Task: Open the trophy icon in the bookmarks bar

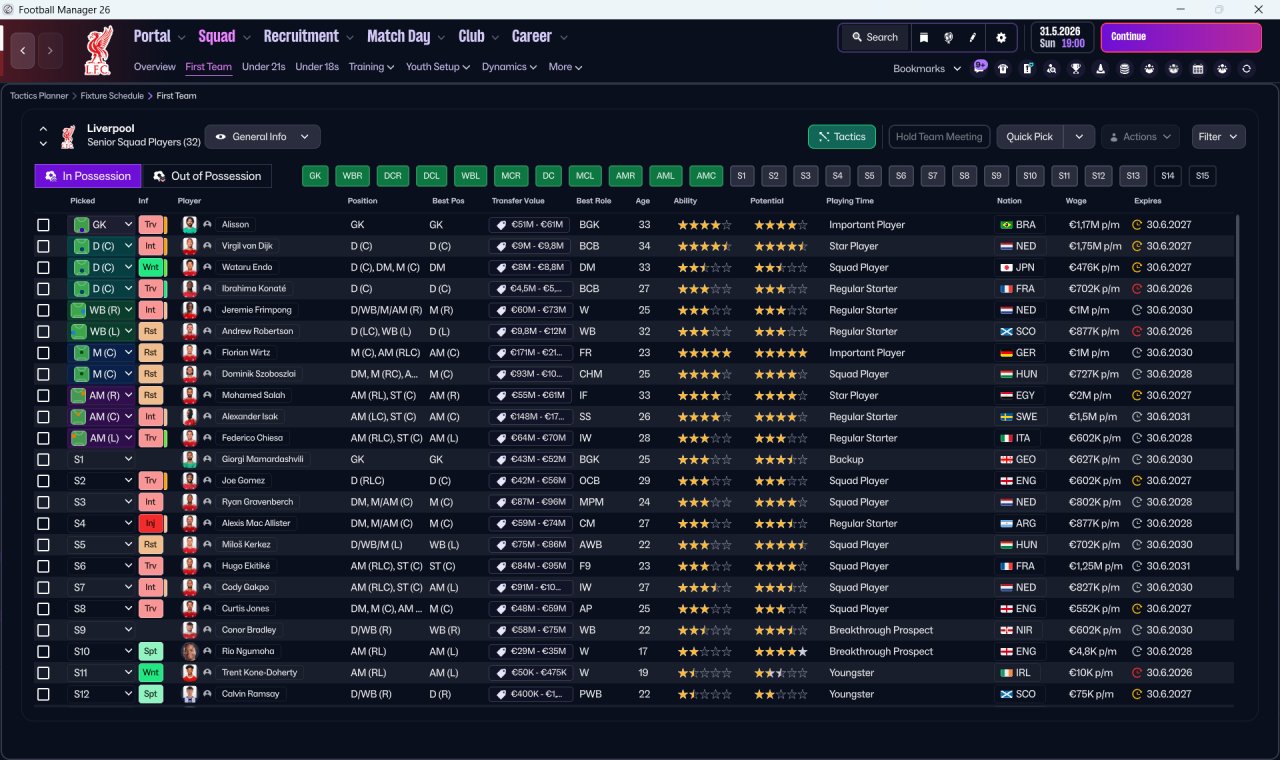Action: (1076, 69)
